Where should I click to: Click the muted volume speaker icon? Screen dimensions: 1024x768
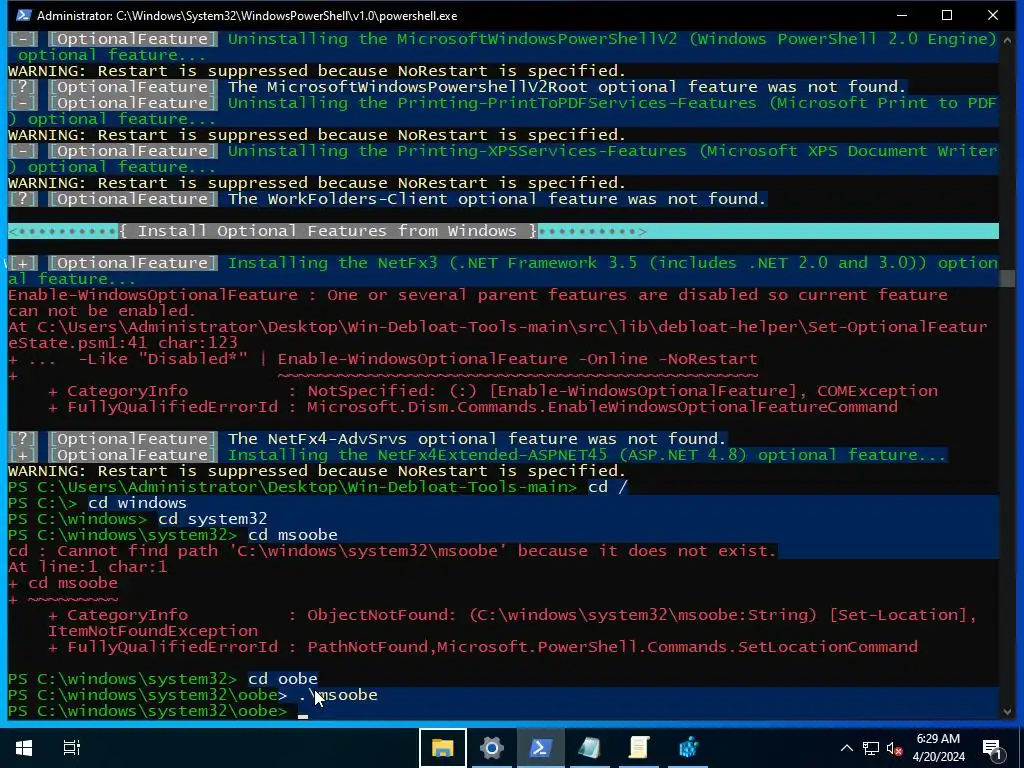point(895,748)
